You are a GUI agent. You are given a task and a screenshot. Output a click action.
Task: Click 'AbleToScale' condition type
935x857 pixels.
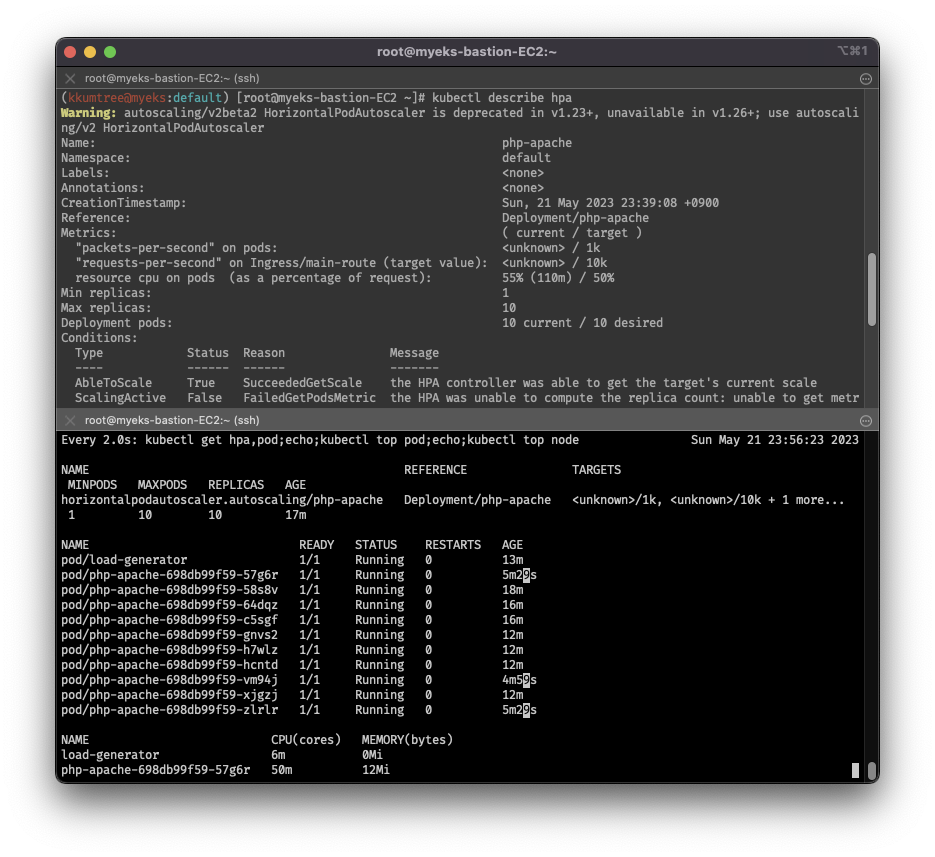coord(113,383)
